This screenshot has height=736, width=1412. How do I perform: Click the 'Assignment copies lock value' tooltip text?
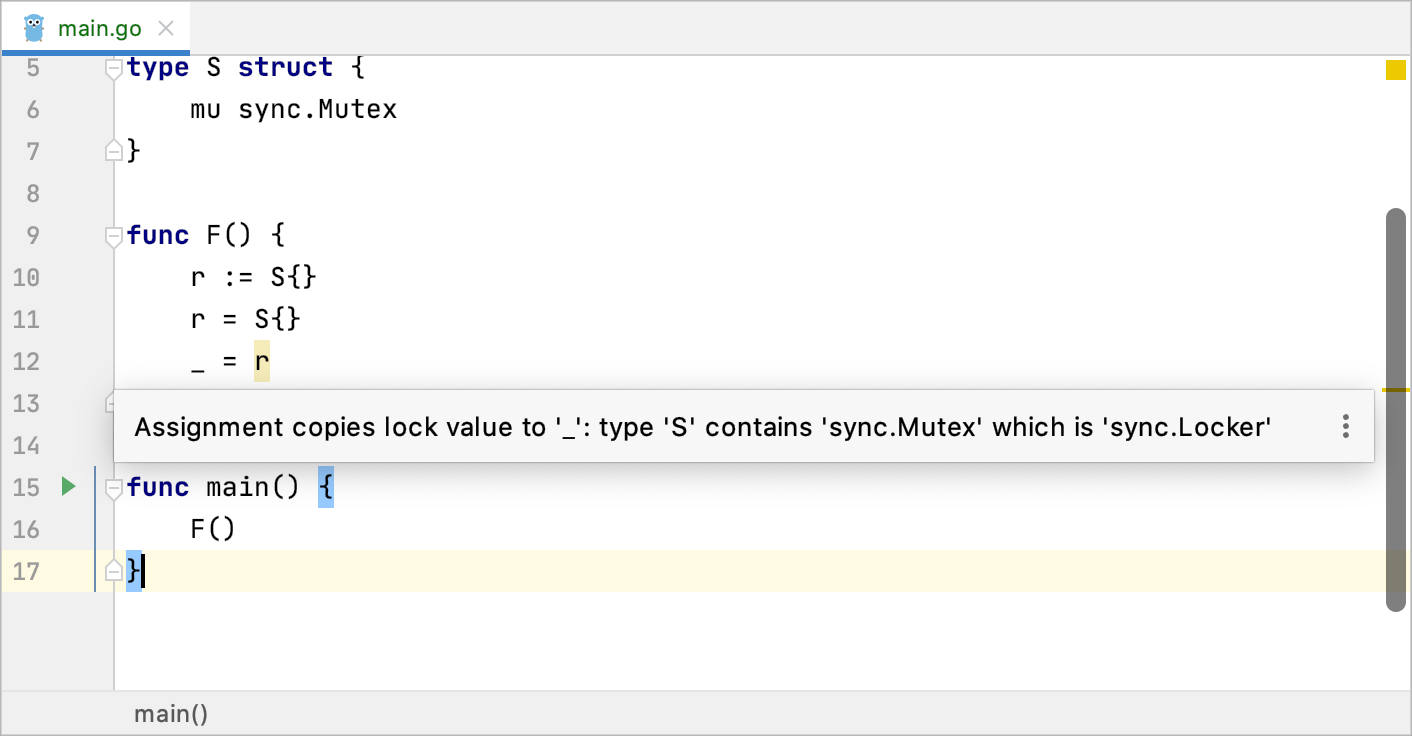703,427
